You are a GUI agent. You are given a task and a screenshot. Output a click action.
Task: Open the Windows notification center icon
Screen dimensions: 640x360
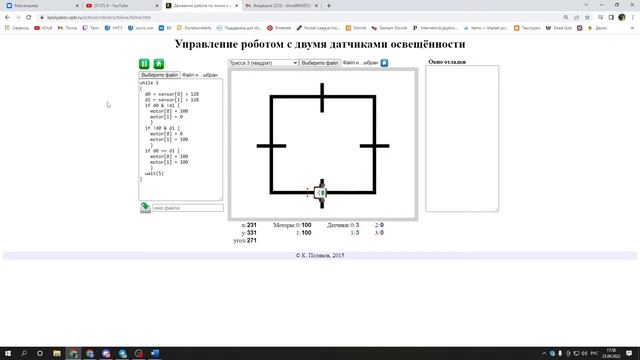629,353
